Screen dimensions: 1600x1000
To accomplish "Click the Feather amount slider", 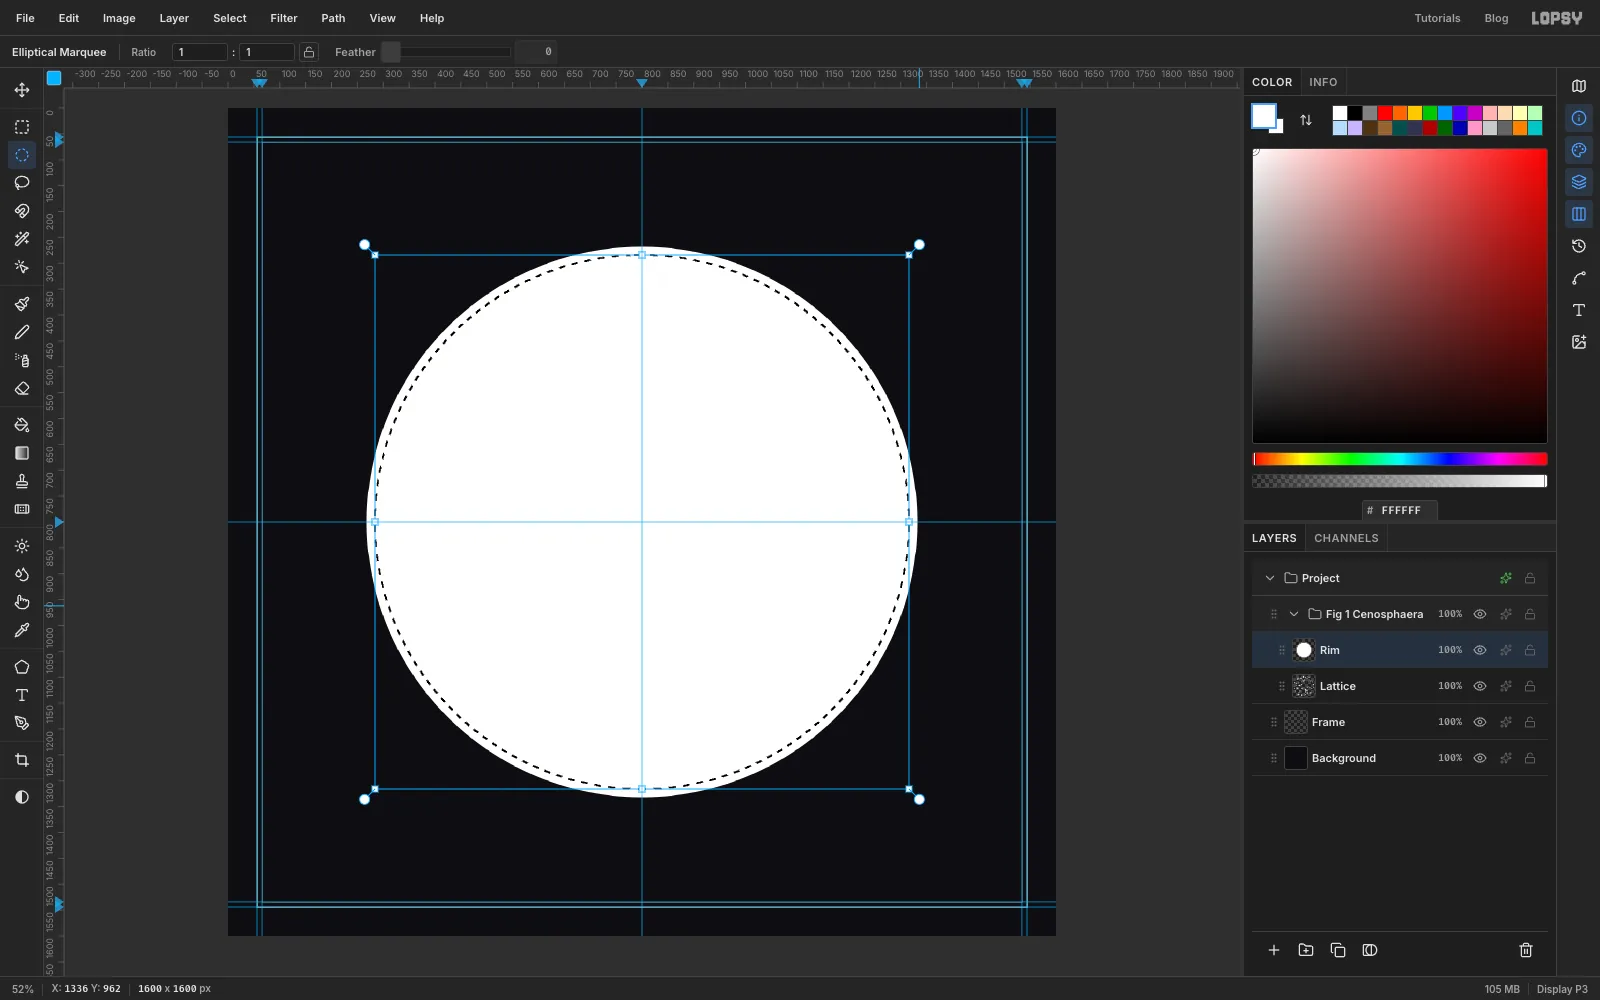I will [446, 52].
